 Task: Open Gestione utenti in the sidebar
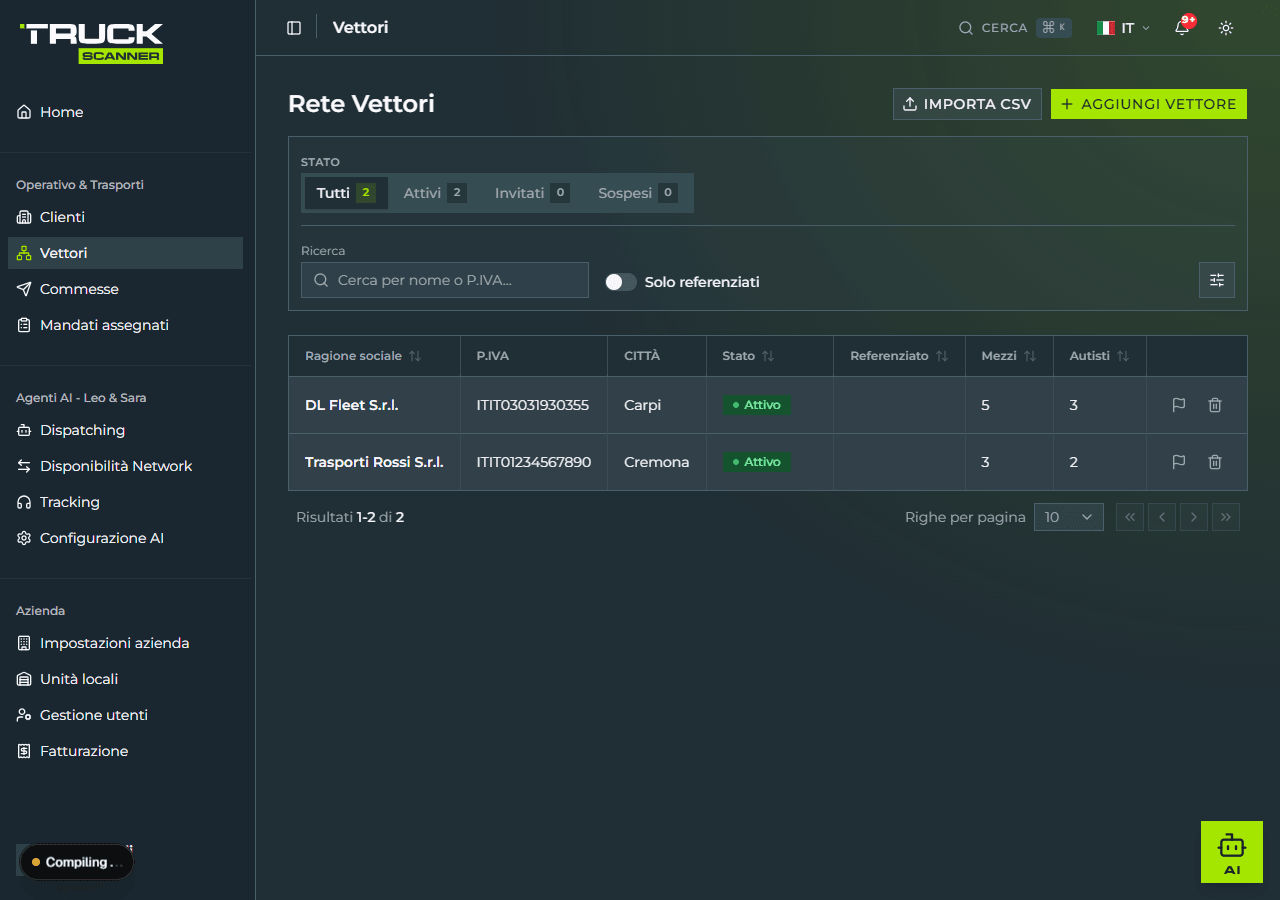[x=125, y=715]
